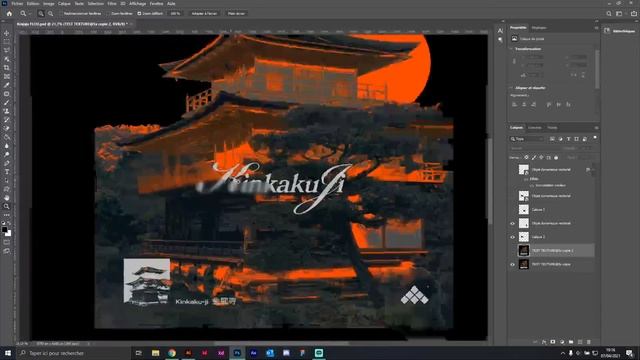Collapse the Transformation section
The image size is (640, 360).
pos(511,49)
